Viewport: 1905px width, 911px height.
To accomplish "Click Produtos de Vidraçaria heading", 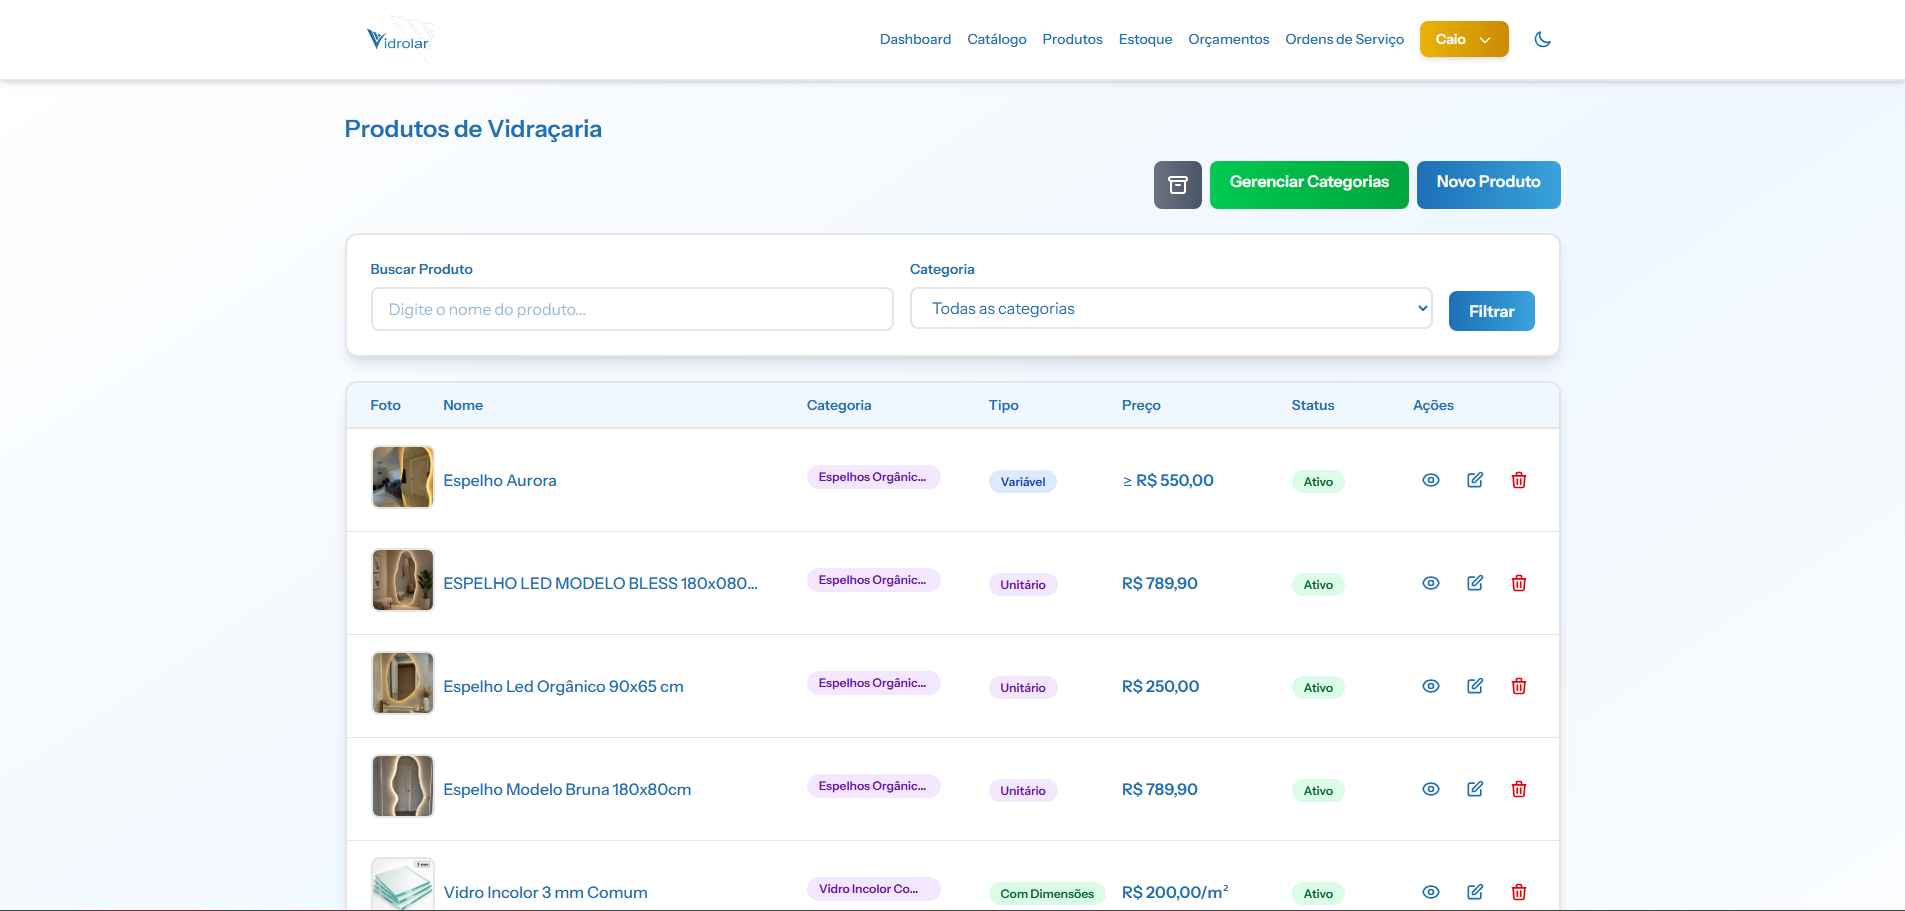I will (473, 129).
